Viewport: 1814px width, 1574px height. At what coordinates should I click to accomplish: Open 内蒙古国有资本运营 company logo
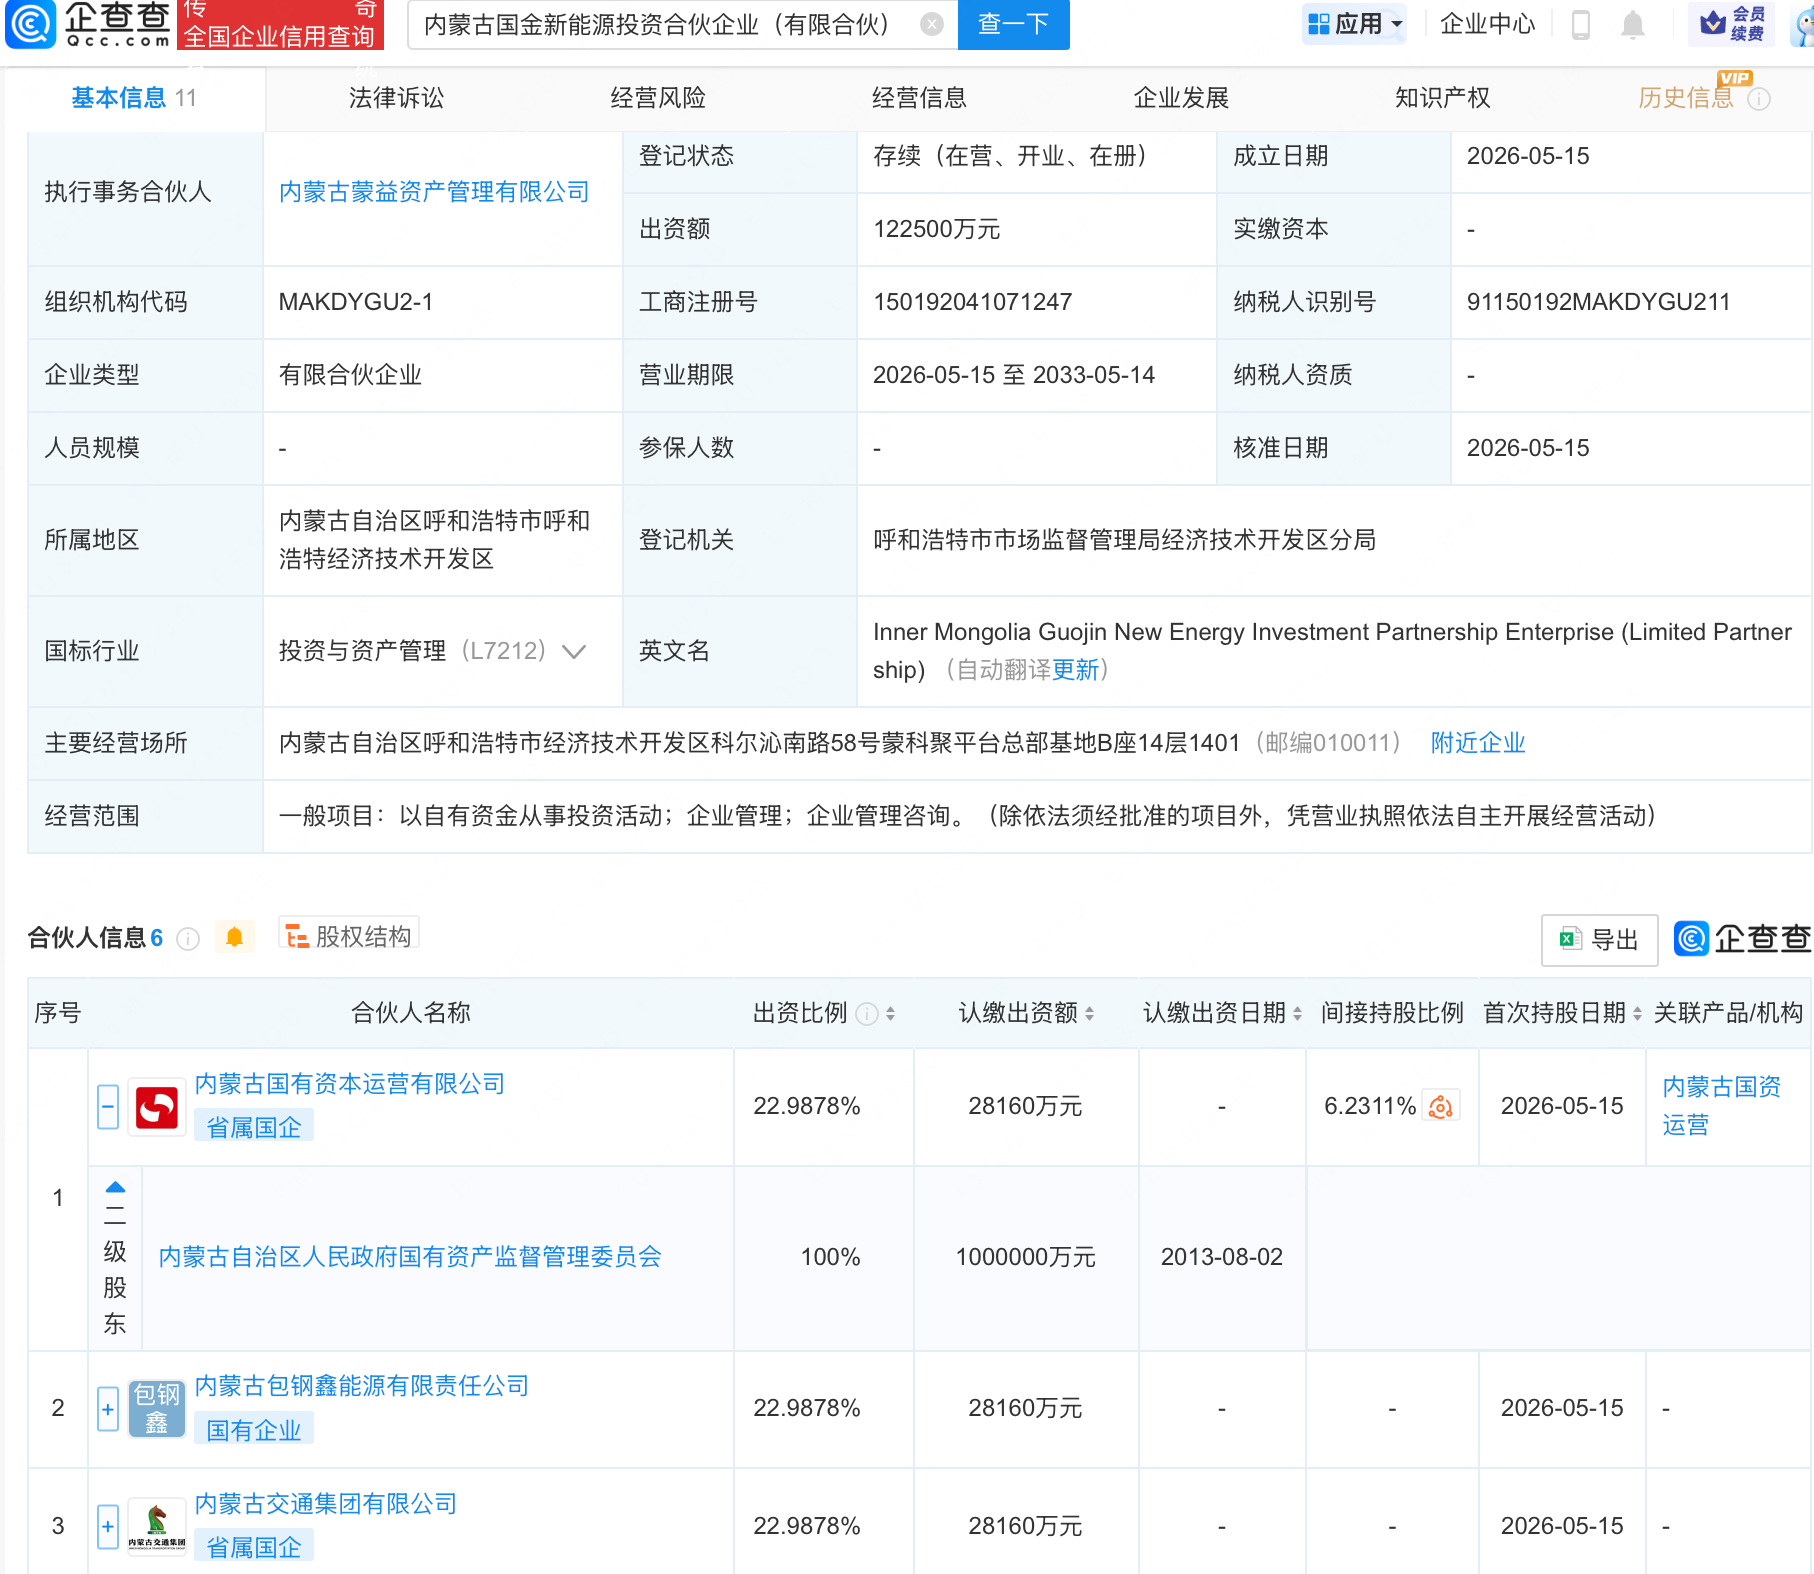point(157,1107)
